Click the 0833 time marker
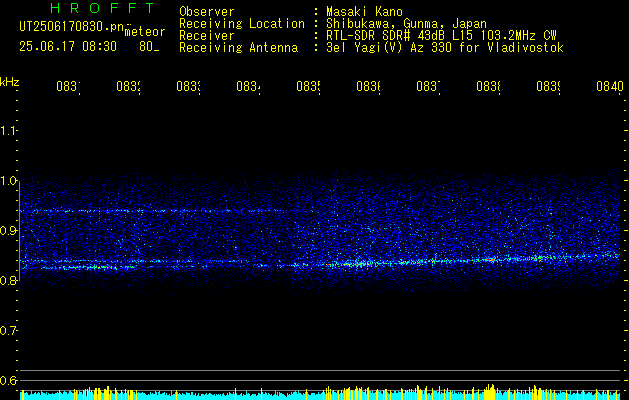629x400 pixels. click(x=189, y=87)
